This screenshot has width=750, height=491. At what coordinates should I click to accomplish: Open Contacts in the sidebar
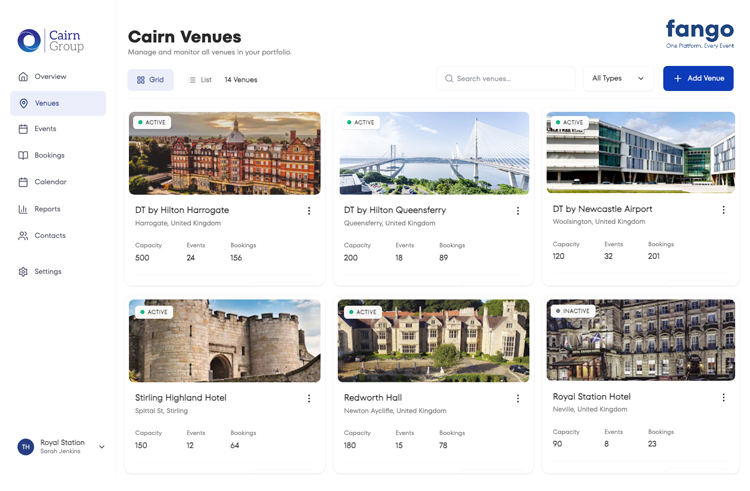(x=58, y=236)
